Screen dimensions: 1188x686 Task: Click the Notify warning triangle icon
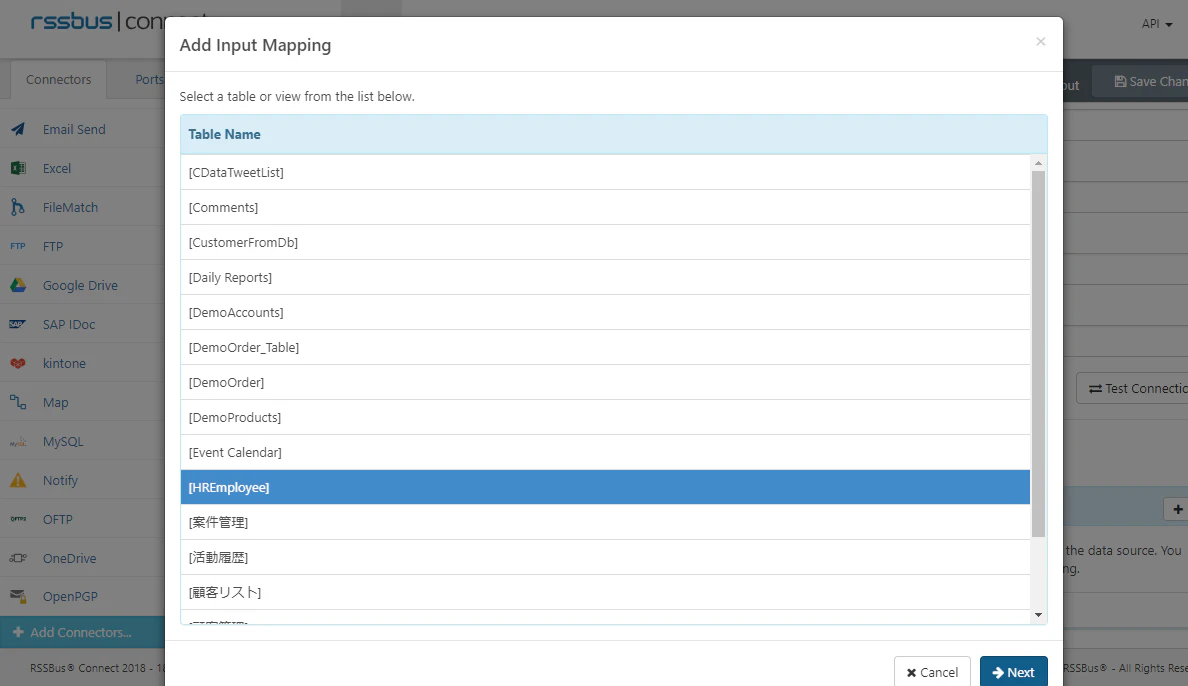[x=18, y=481]
